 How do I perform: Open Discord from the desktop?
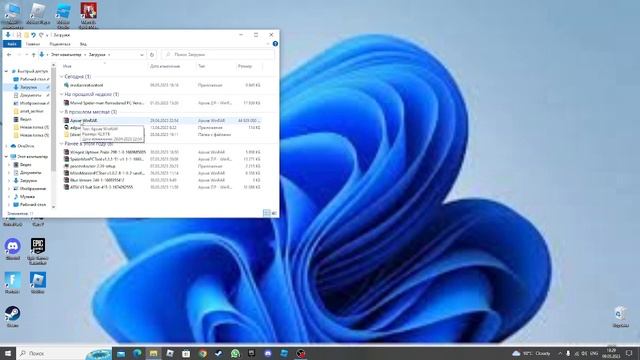(x=13, y=249)
